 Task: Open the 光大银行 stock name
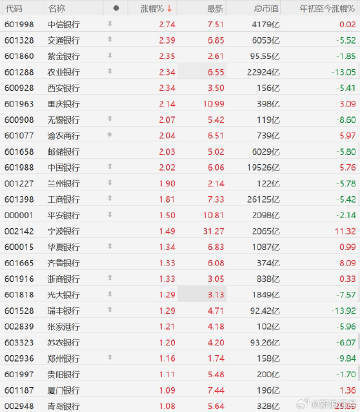tap(64, 295)
